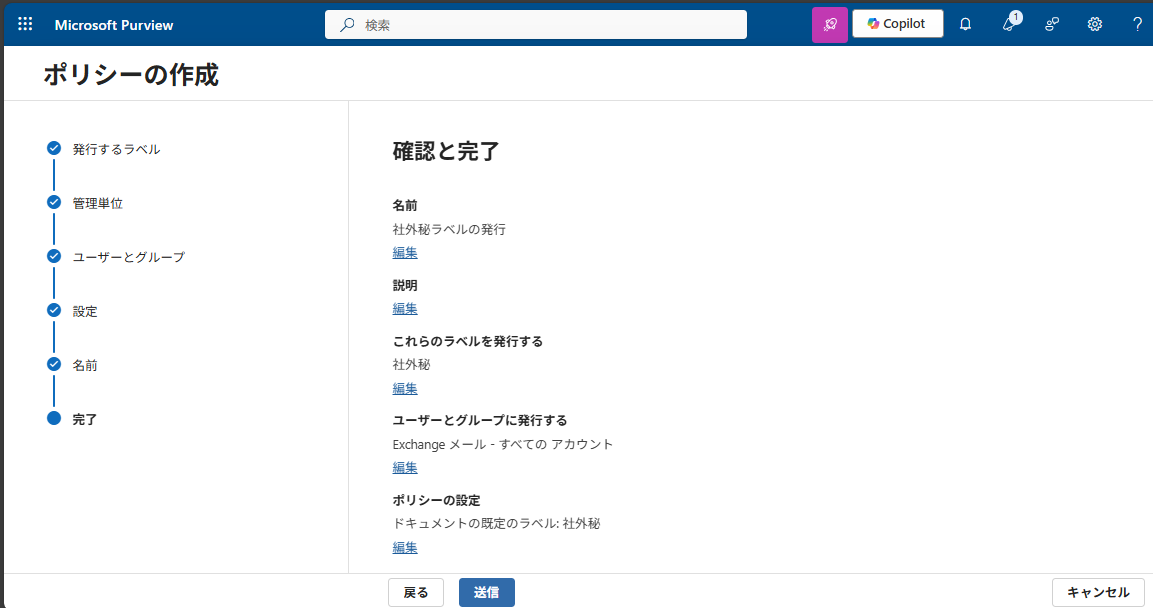Return to the 設定 wizard step
The image size is (1153, 608).
pos(85,311)
